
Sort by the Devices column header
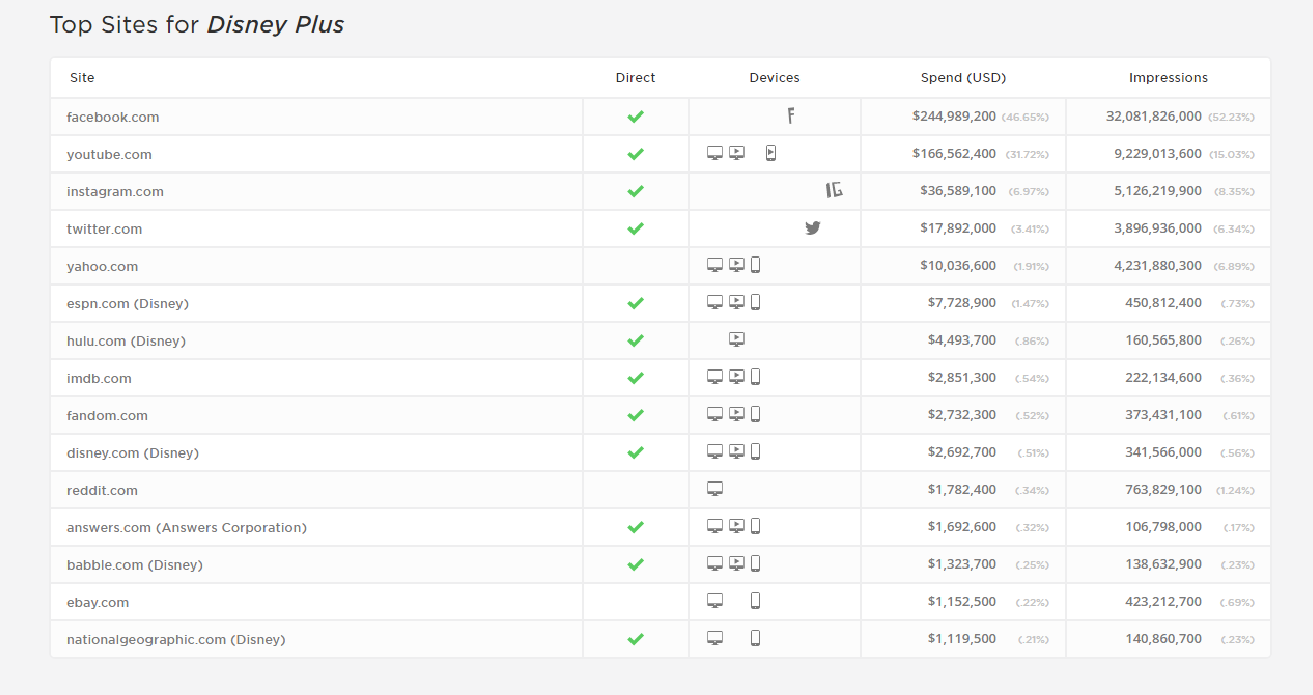(x=774, y=77)
